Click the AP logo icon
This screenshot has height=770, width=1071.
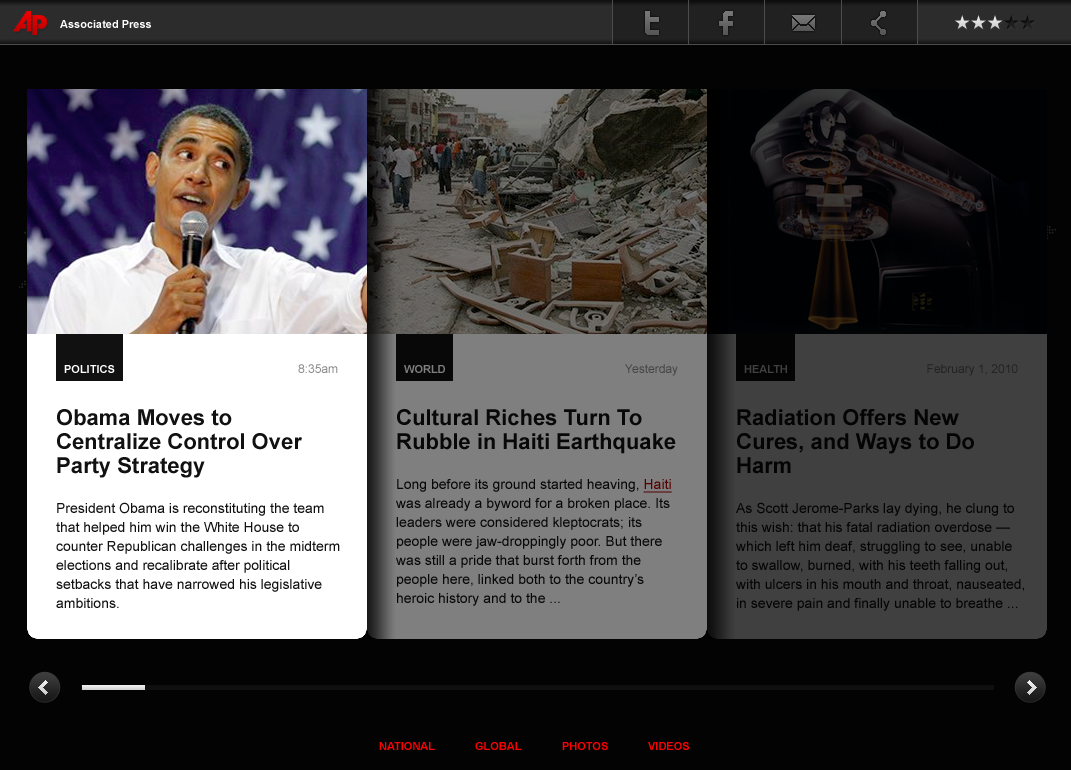click(31, 23)
